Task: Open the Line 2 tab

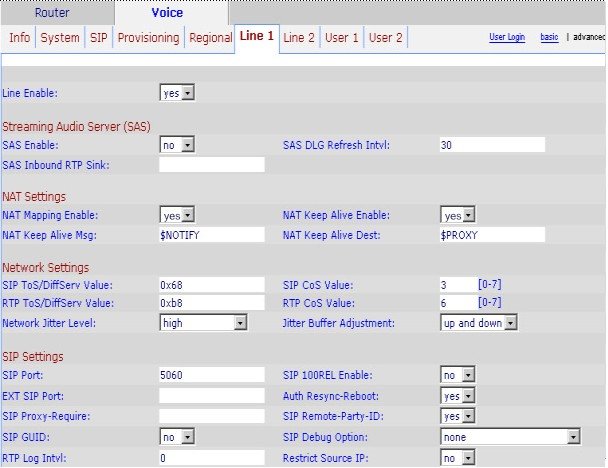Action: [x=299, y=38]
